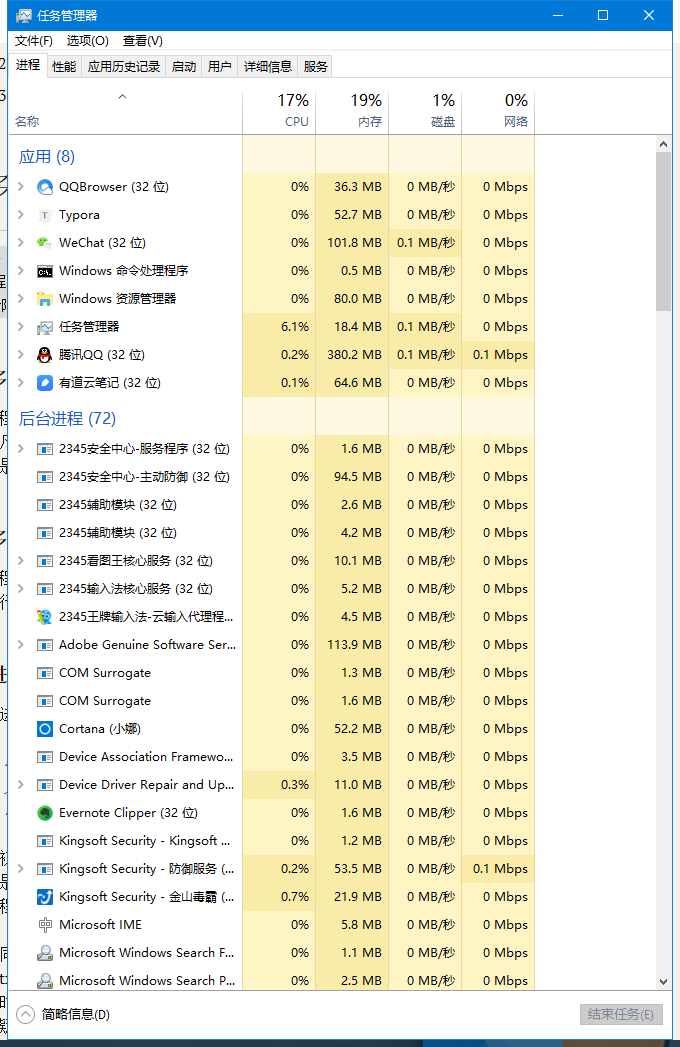Select the second COM Surrogate row (1.6 MB)
The image size is (680, 1047).
272,701
